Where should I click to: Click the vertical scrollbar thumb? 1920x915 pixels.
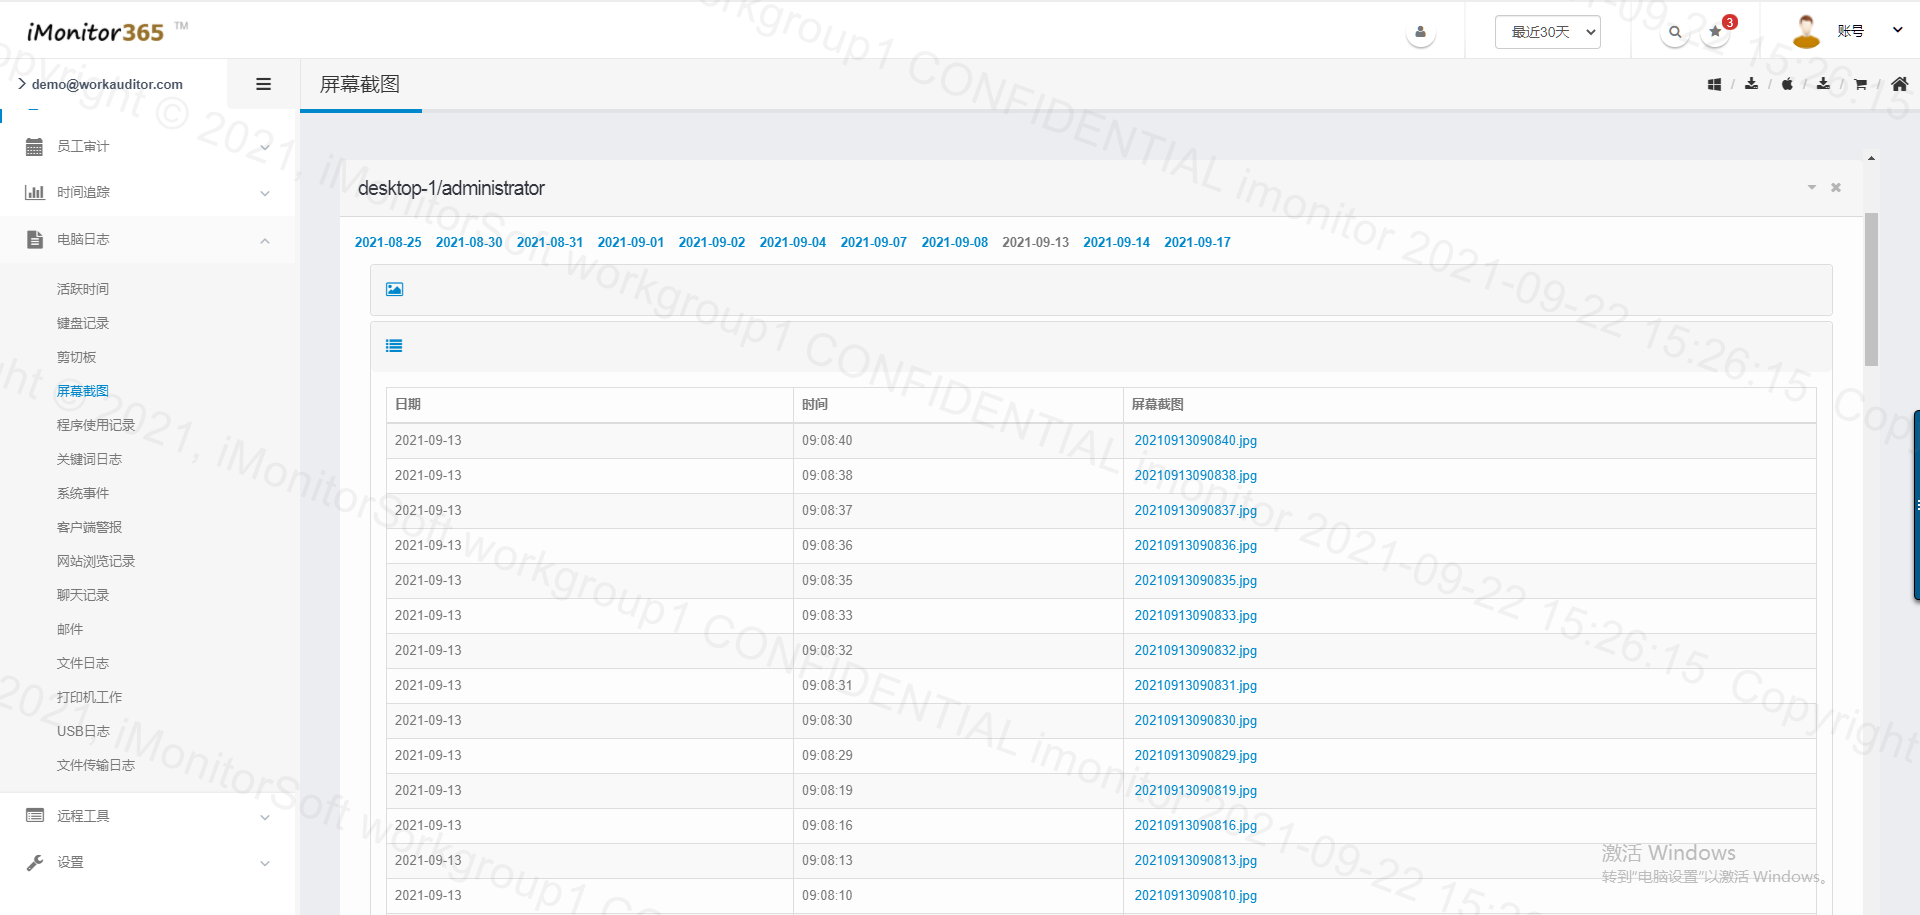click(1871, 289)
